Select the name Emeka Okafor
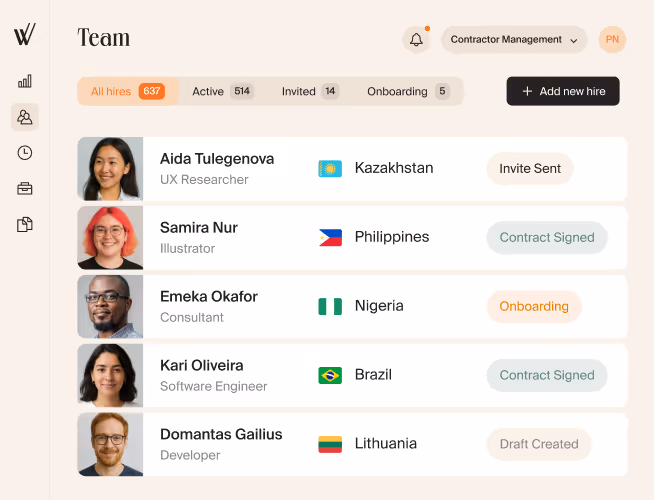This screenshot has width=654, height=500. (x=209, y=296)
